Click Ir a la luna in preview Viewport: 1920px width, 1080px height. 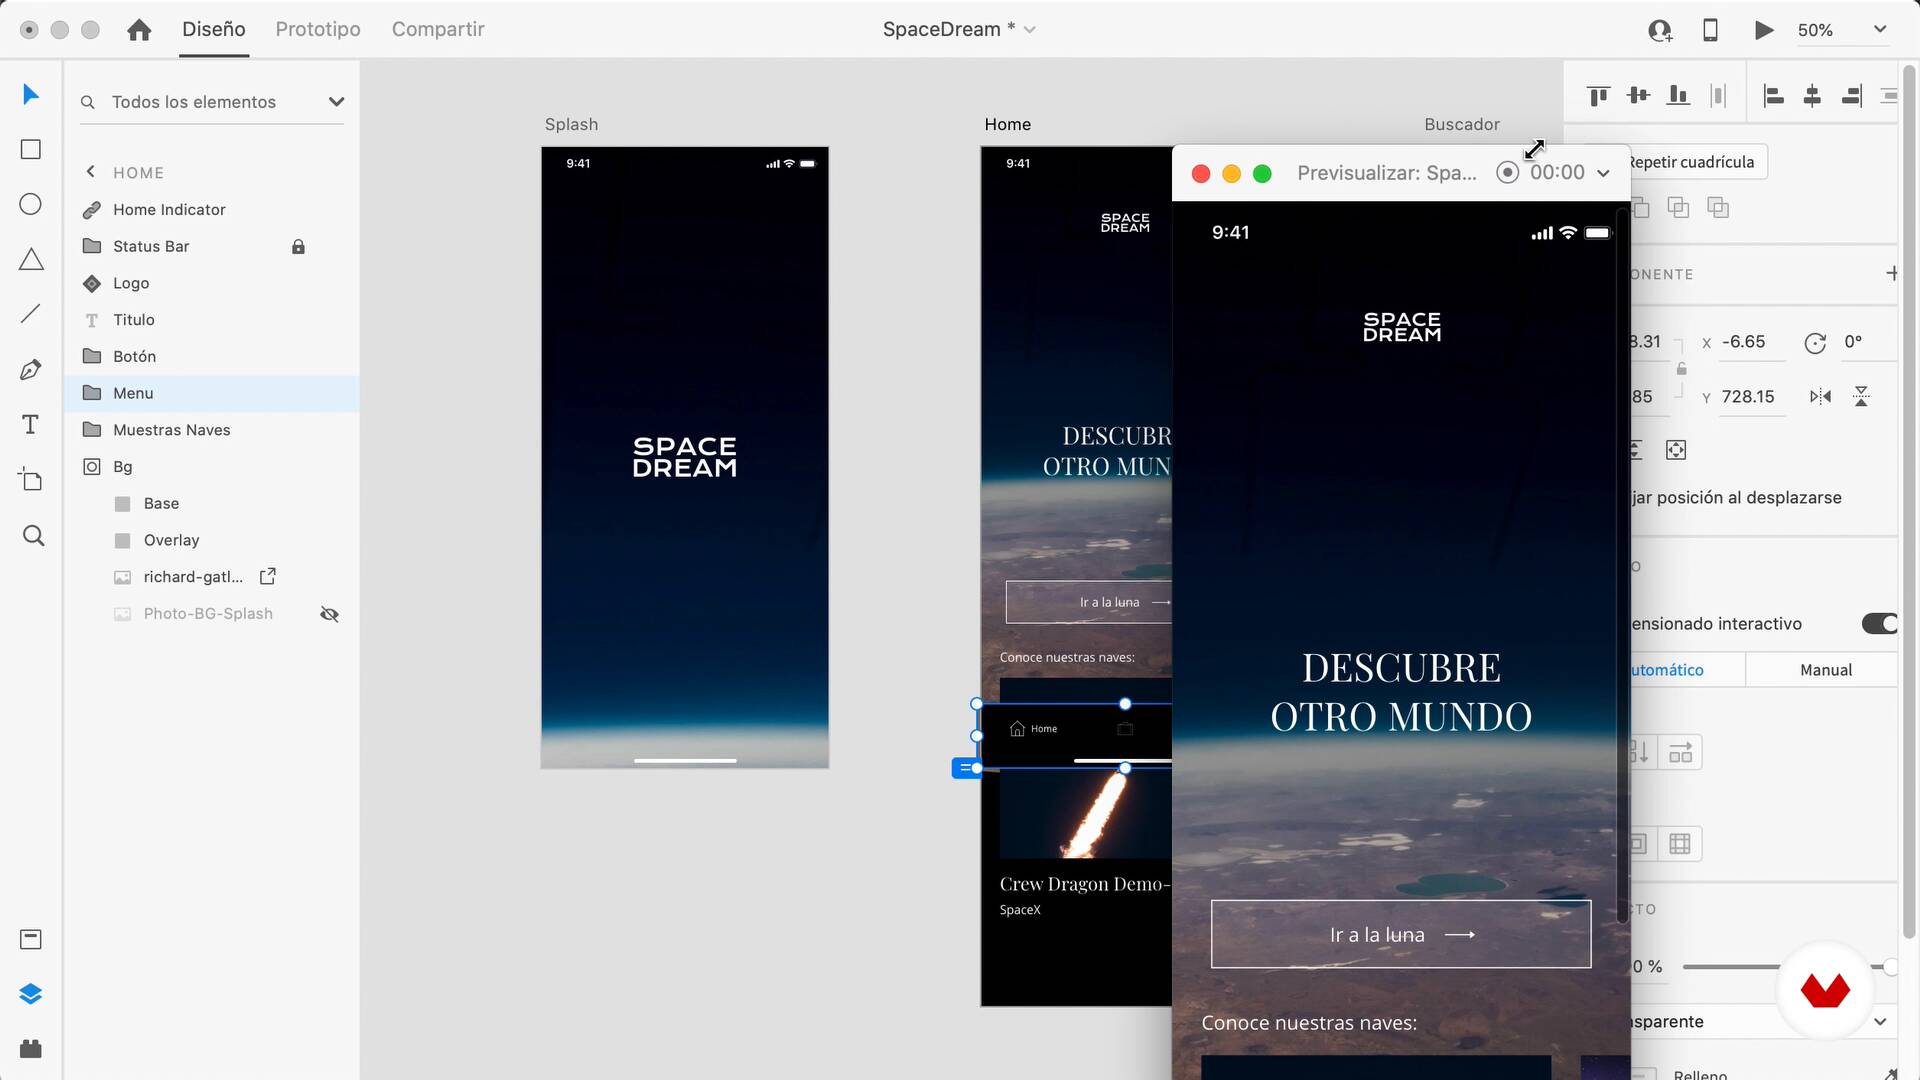pyautogui.click(x=1401, y=935)
